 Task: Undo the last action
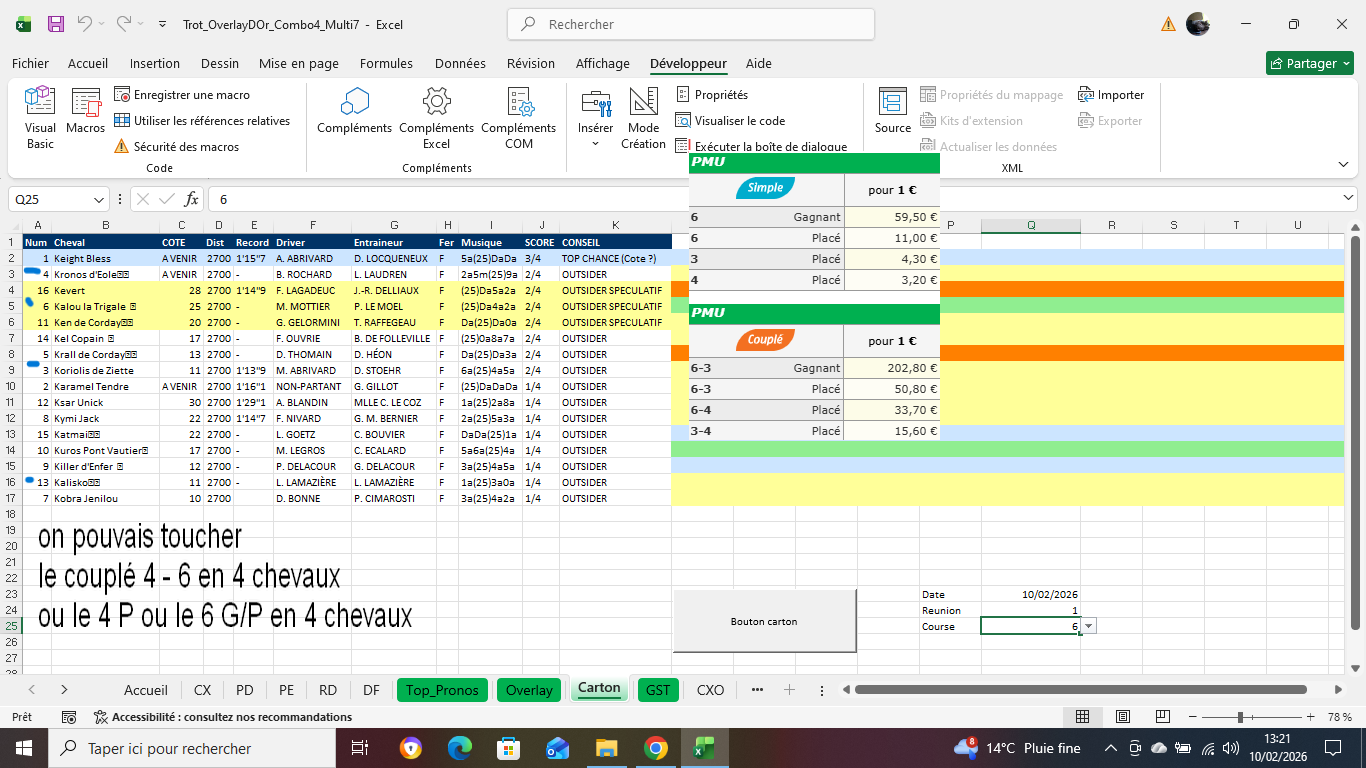tap(85, 24)
